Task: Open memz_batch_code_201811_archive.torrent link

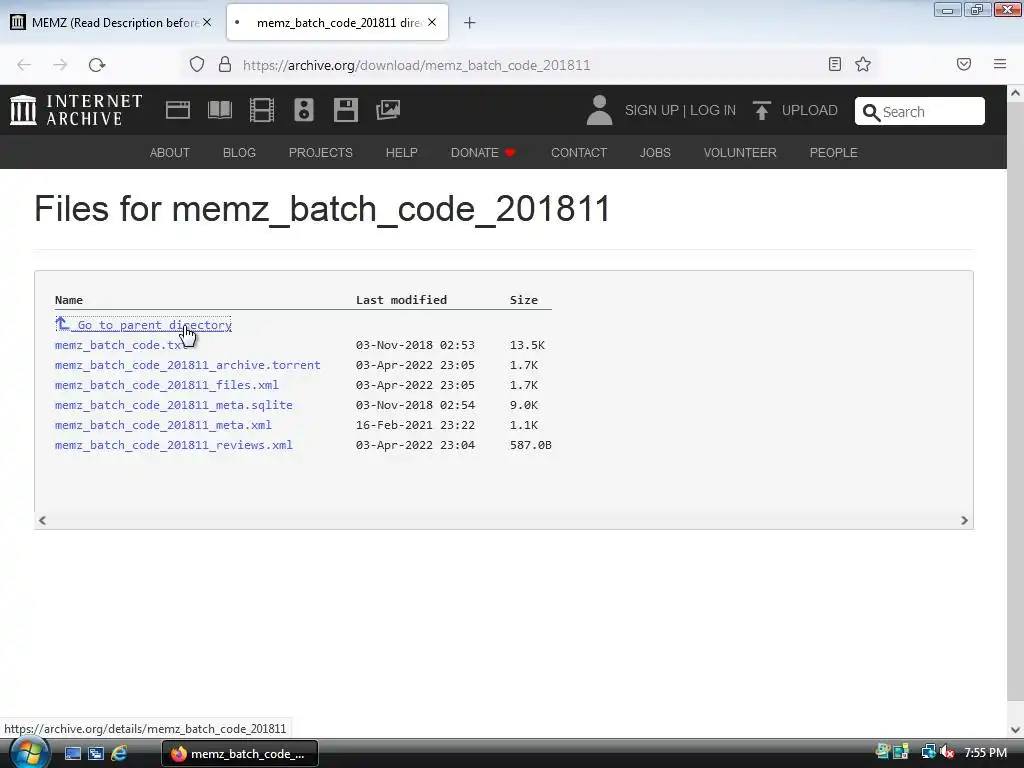Action: tap(187, 365)
